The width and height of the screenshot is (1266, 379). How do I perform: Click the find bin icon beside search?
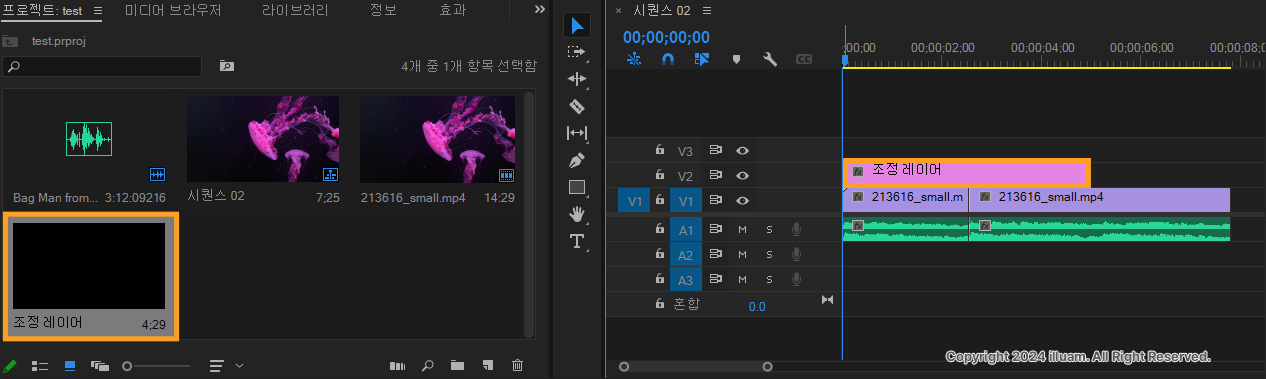(227, 66)
